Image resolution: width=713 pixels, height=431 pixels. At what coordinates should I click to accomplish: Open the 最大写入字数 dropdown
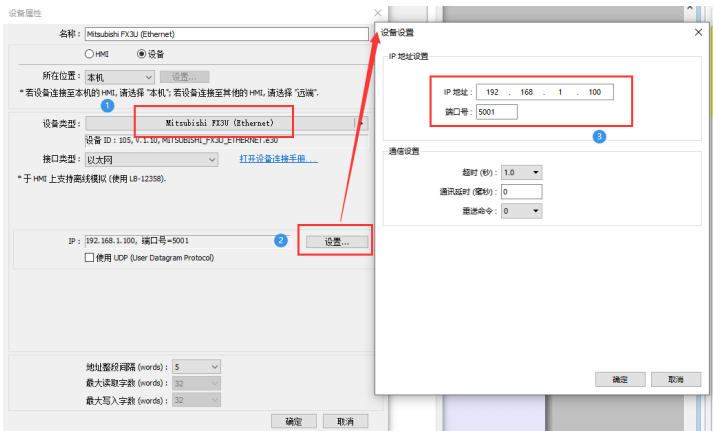pyautogui.click(x=196, y=400)
